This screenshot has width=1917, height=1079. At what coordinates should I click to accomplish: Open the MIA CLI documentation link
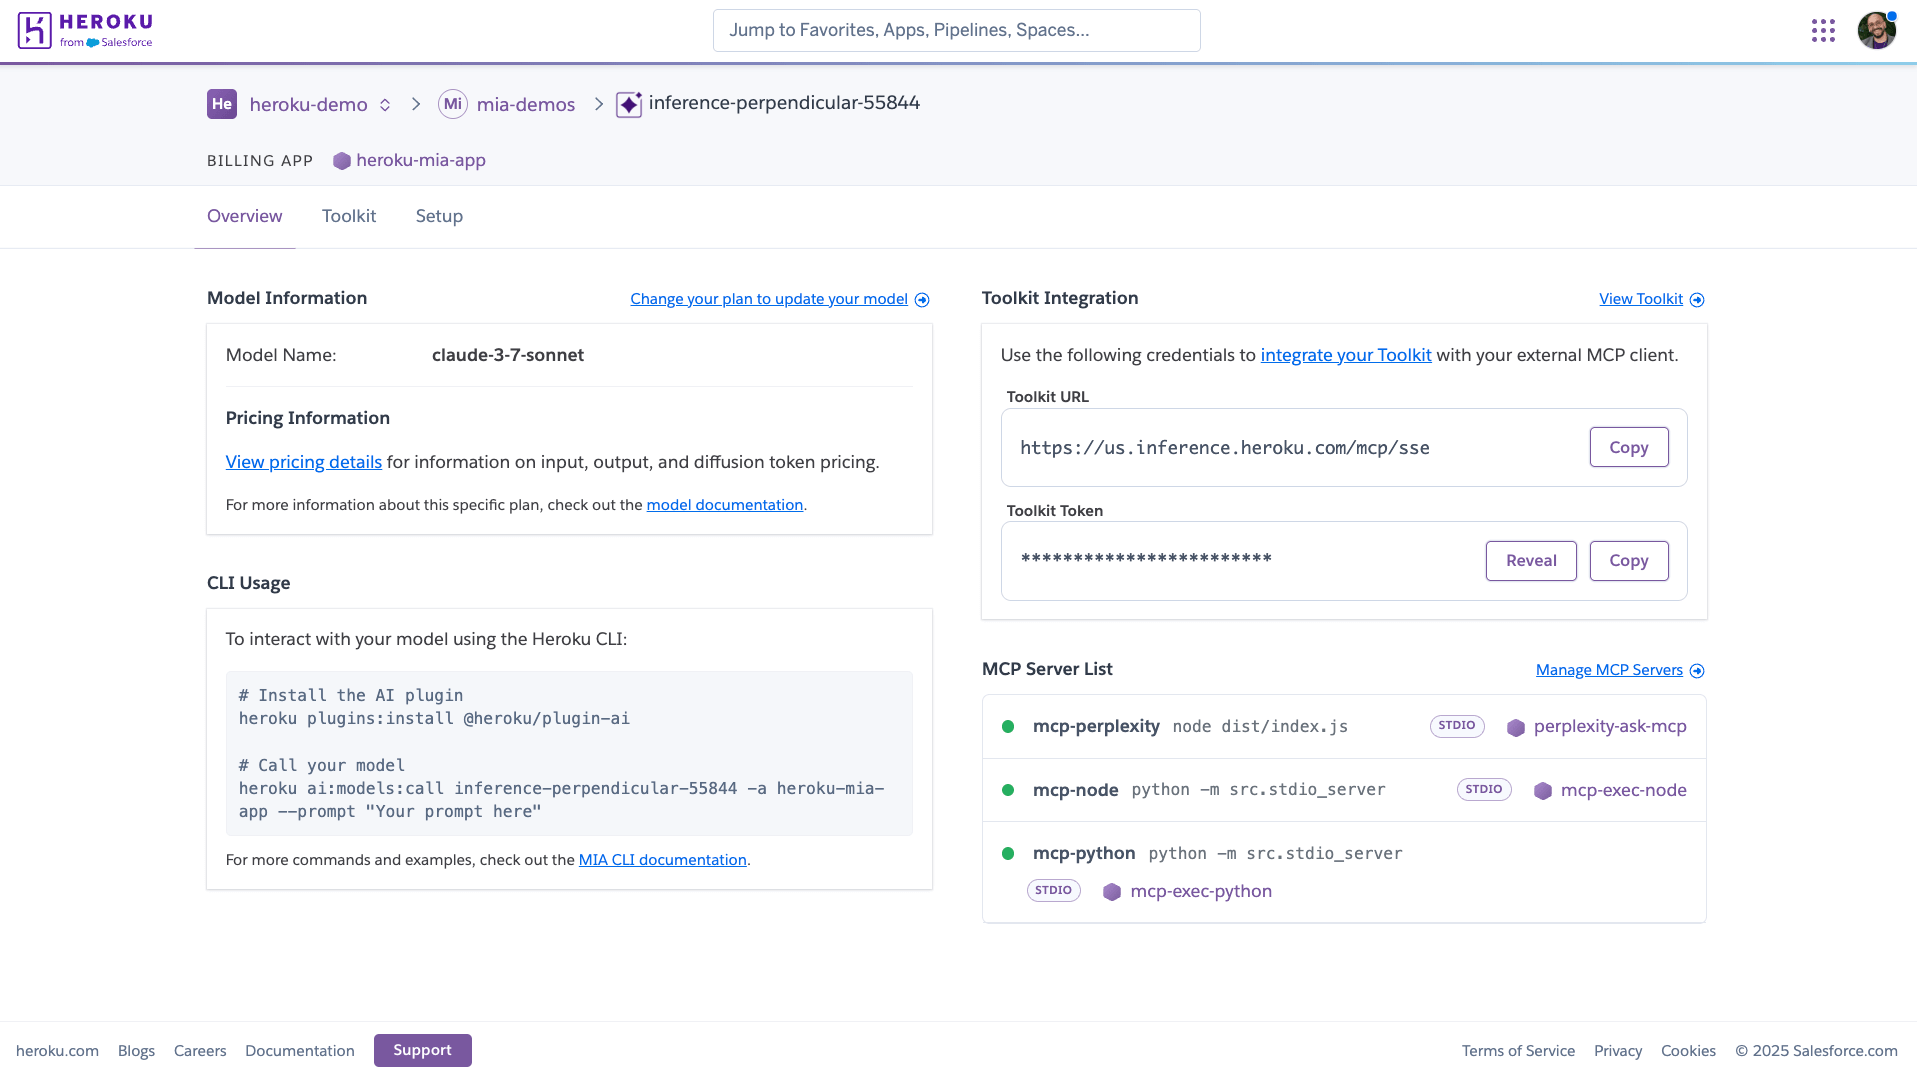click(662, 859)
